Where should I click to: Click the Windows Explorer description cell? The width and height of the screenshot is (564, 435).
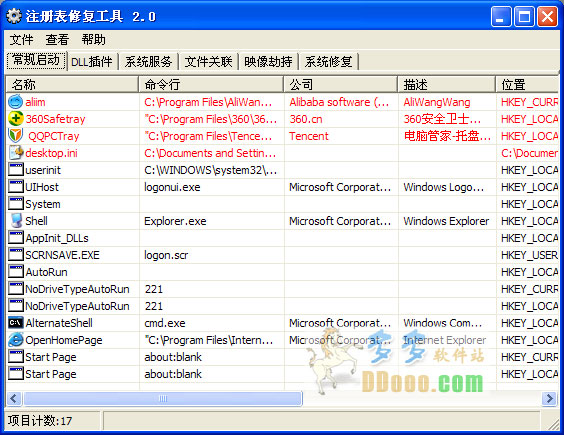446,221
